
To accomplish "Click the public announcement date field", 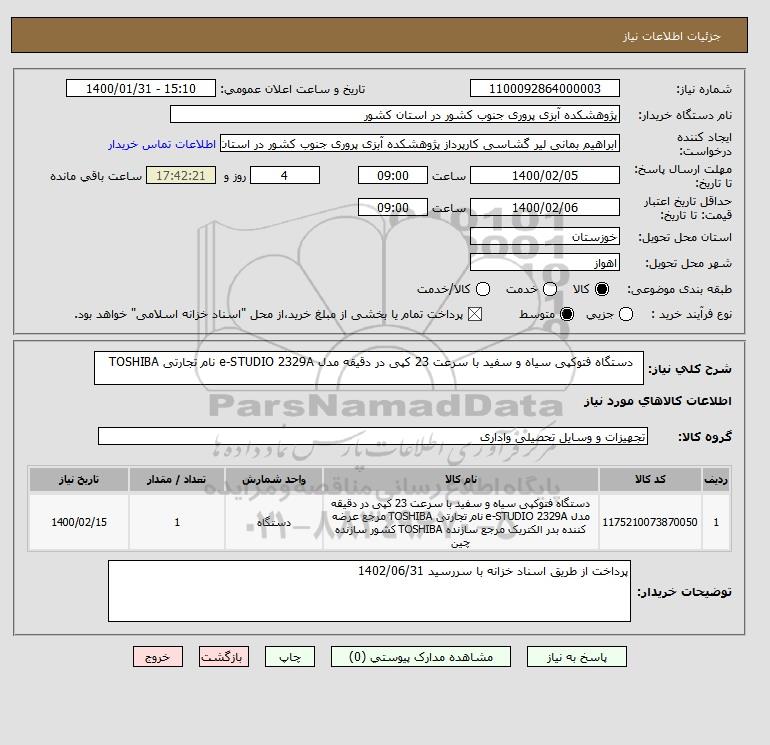I will point(141,88).
